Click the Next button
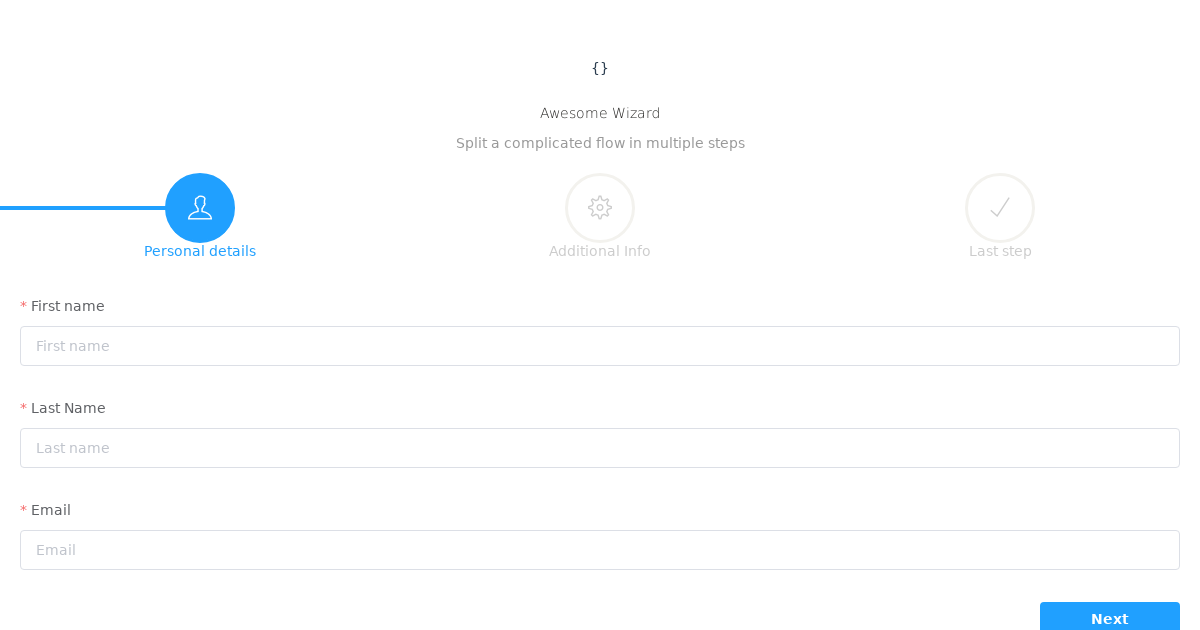The width and height of the screenshot is (1200, 630). [1110, 617]
